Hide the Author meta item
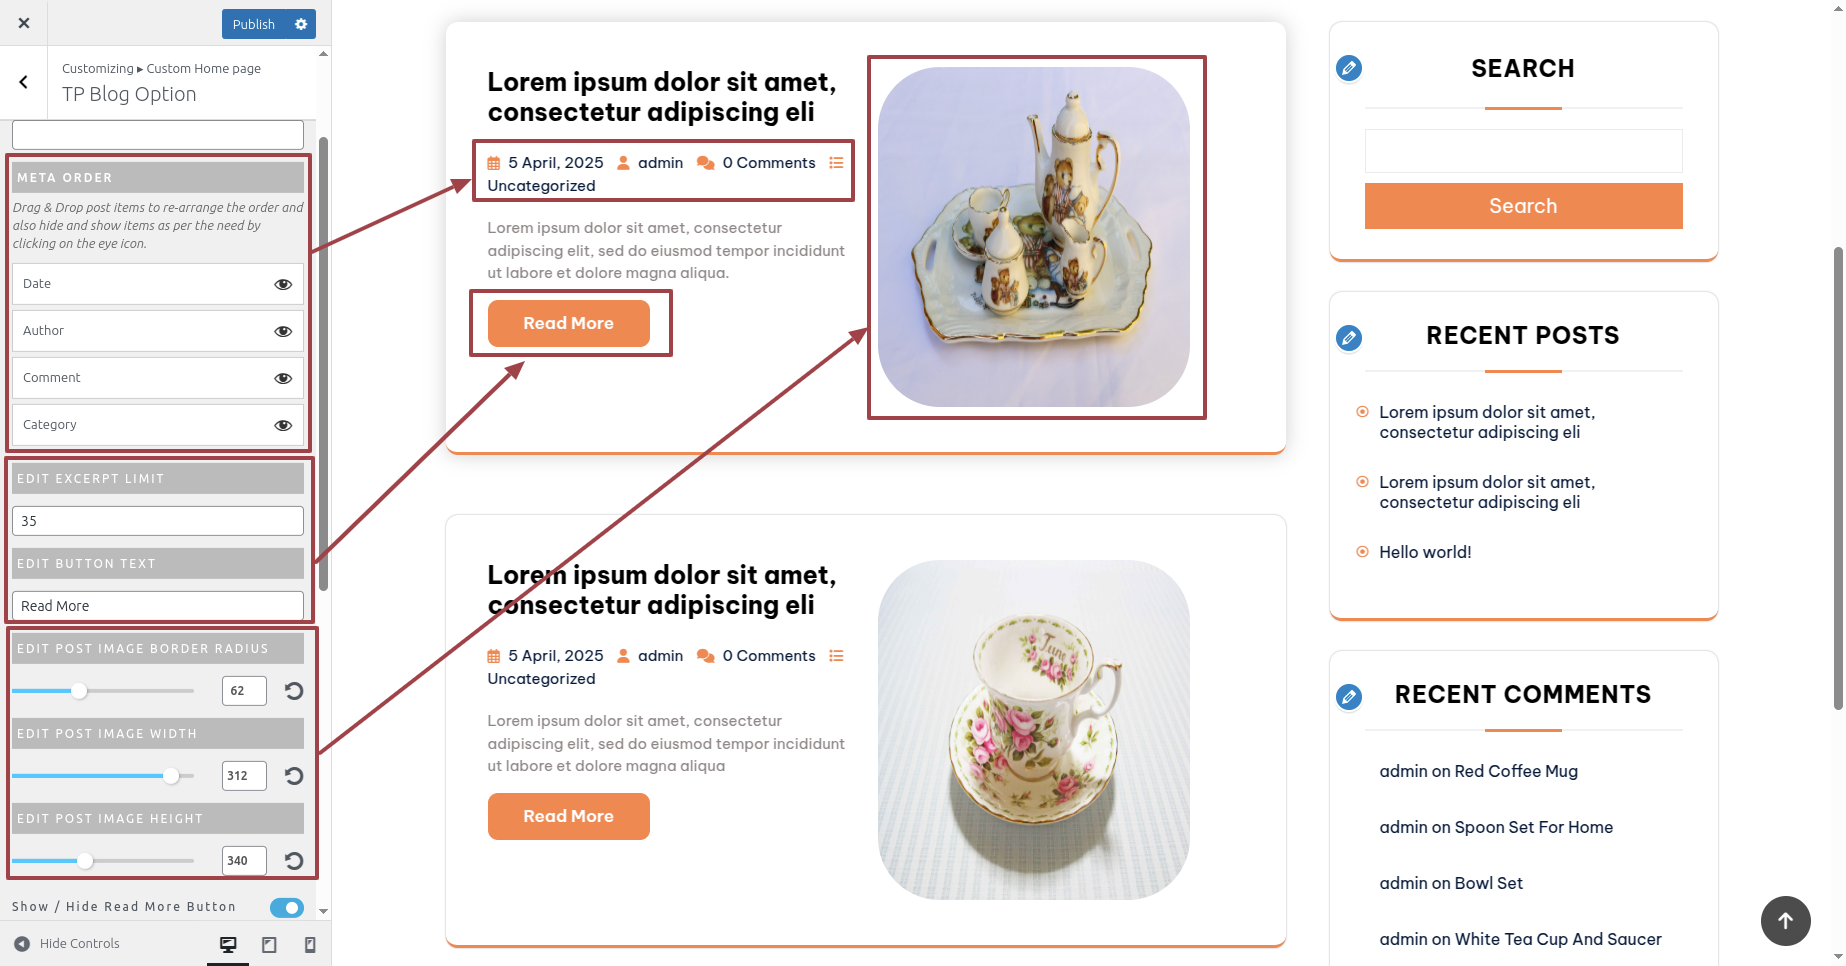1846x966 pixels. coord(283,331)
